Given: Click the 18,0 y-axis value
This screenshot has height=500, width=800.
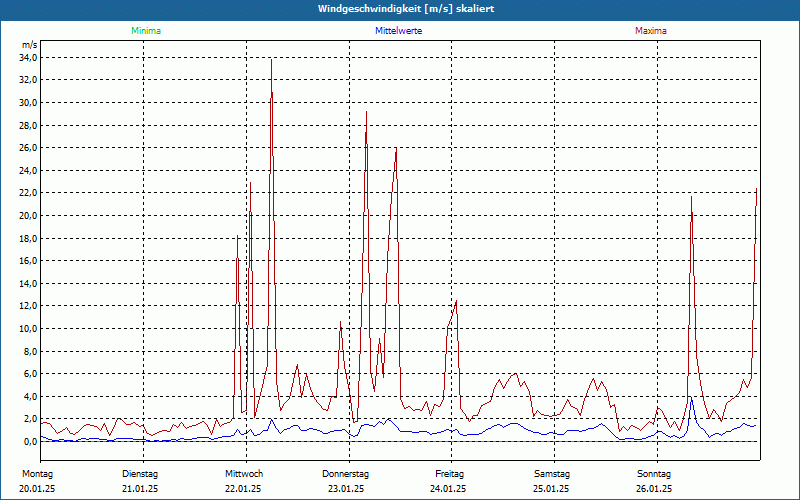Looking at the screenshot, I should 28,238.
